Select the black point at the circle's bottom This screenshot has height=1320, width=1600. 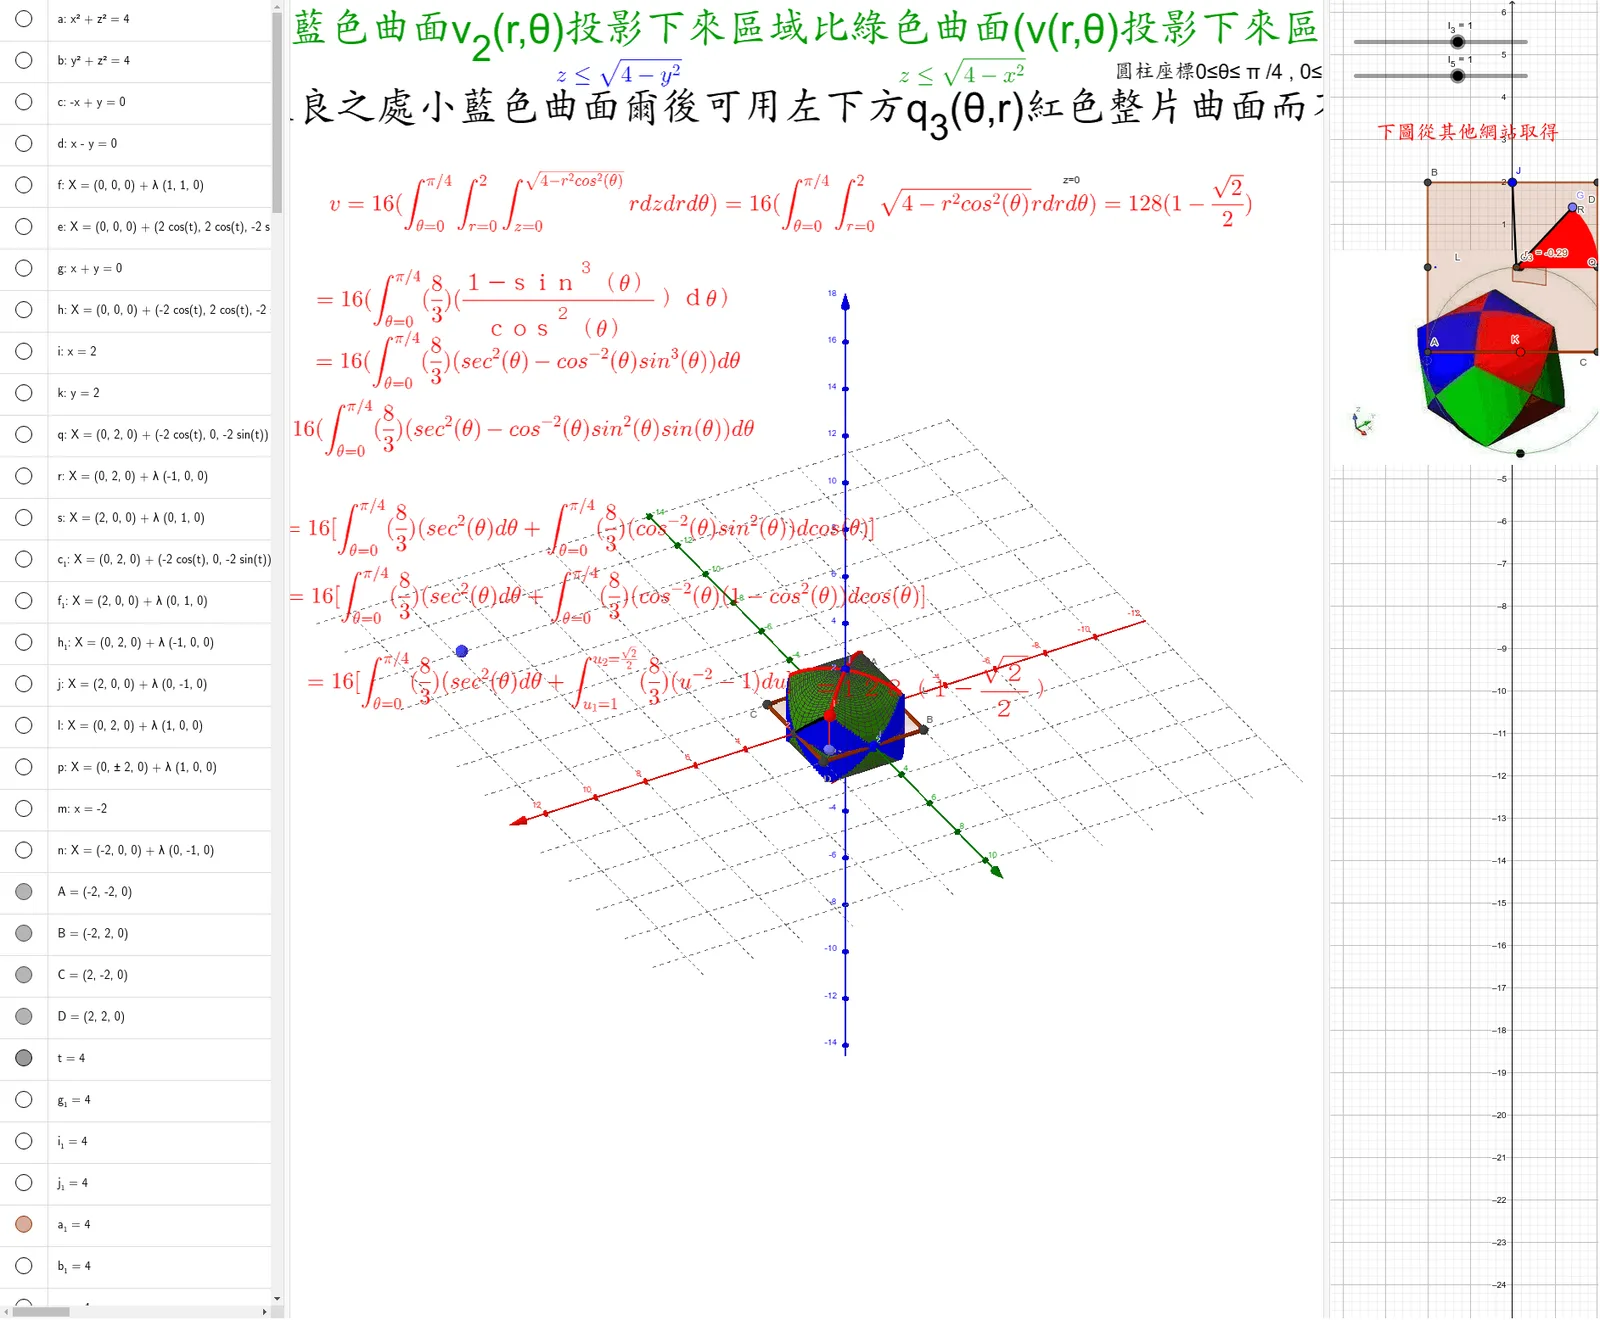(x=1520, y=453)
